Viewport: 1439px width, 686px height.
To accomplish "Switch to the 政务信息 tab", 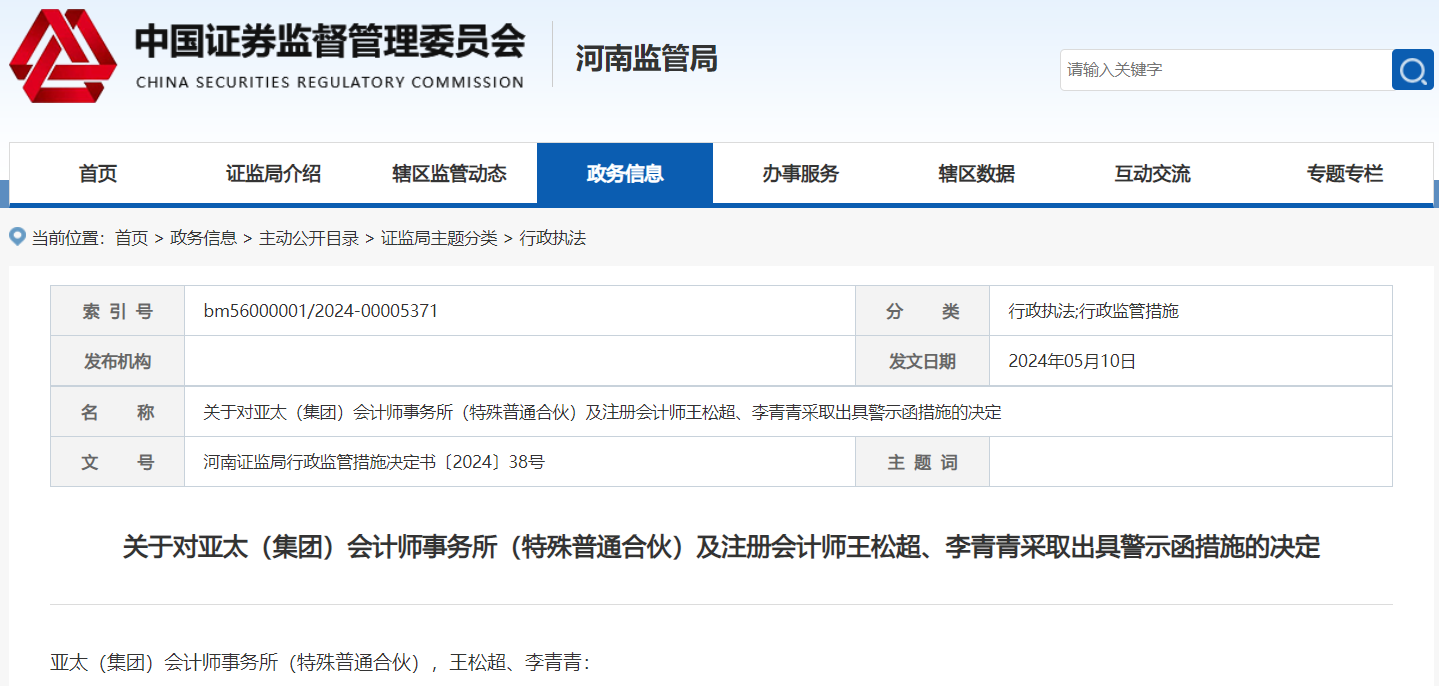I will (x=624, y=172).
